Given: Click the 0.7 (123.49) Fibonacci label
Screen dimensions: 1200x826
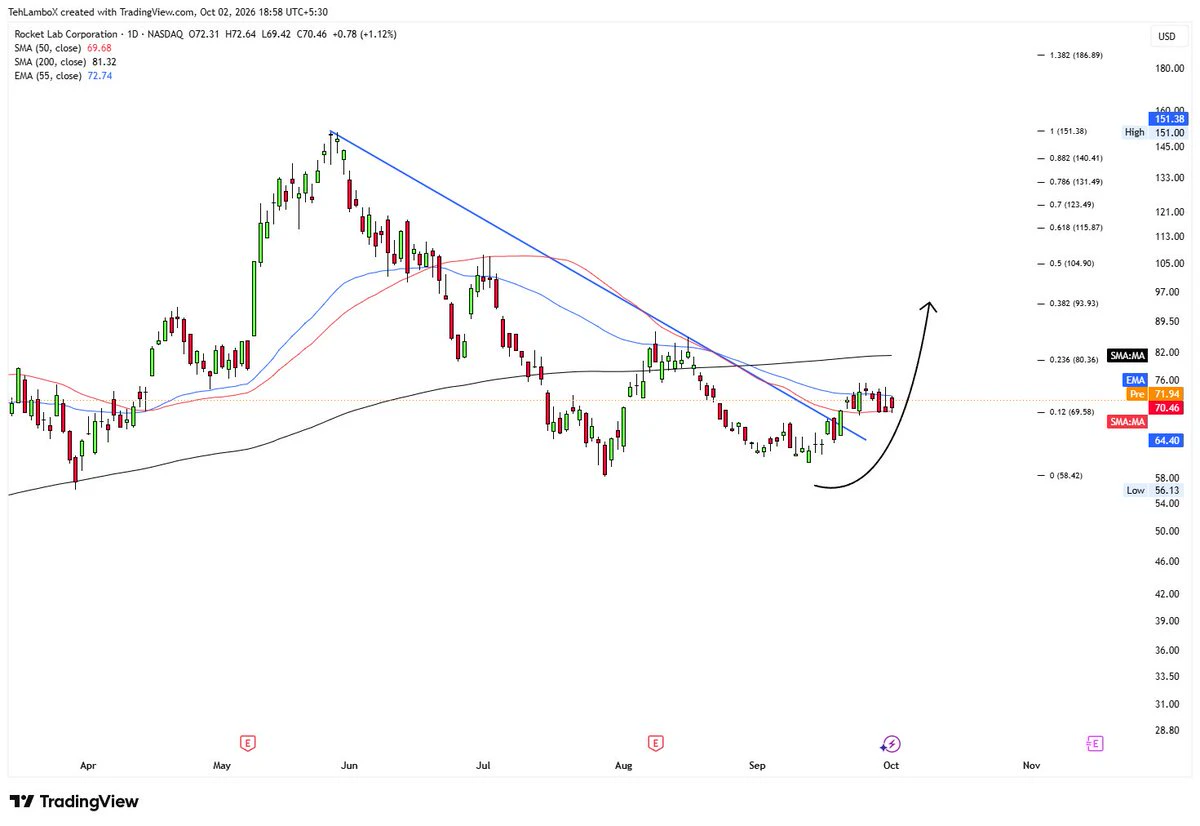Looking at the screenshot, I should click(x=1072, y=204).
